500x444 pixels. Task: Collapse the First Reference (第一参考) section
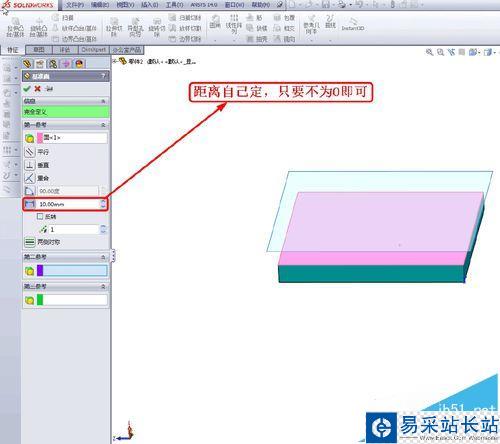103,125
